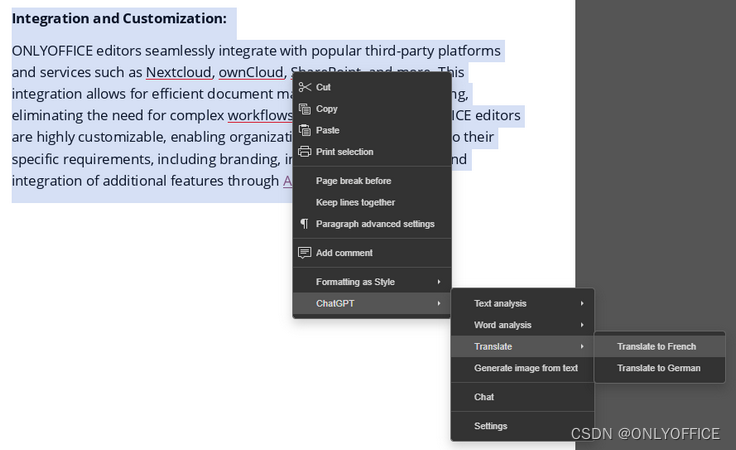Choose Copy from the context menu

(x=372, y=109)
